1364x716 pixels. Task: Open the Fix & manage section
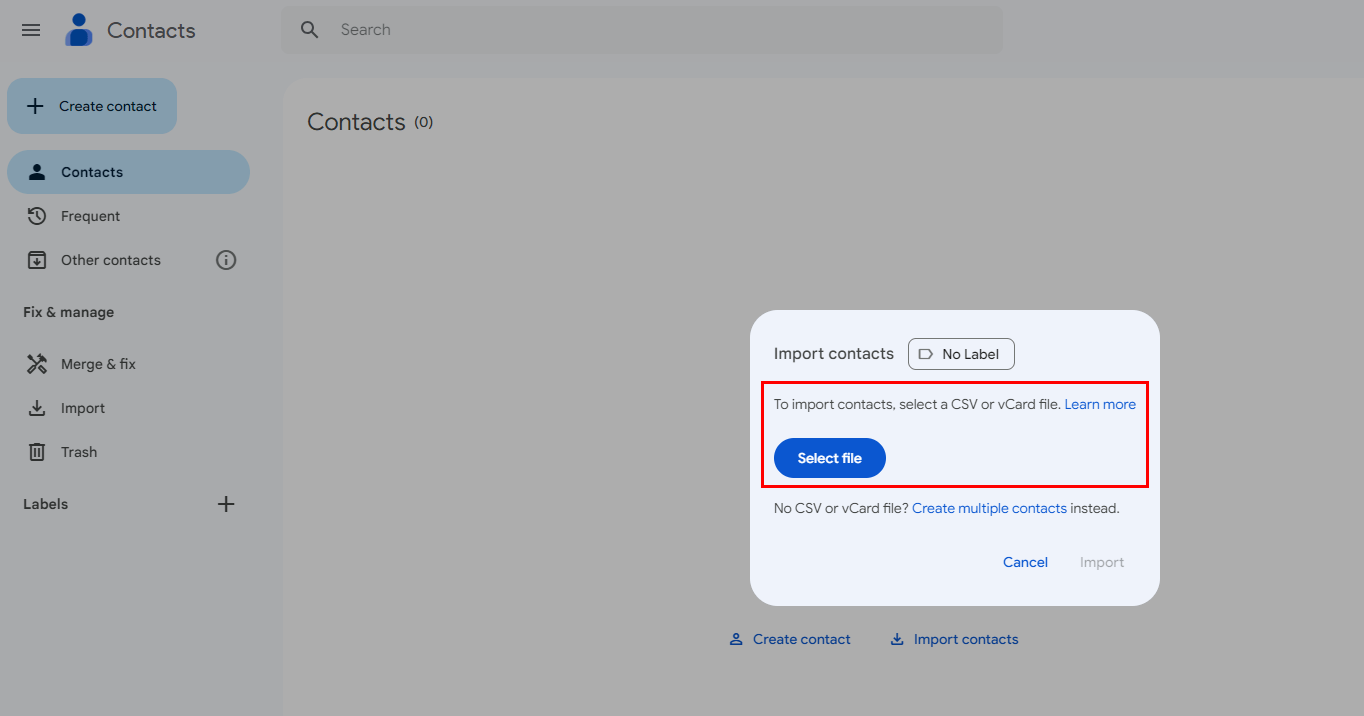point(67,312)
